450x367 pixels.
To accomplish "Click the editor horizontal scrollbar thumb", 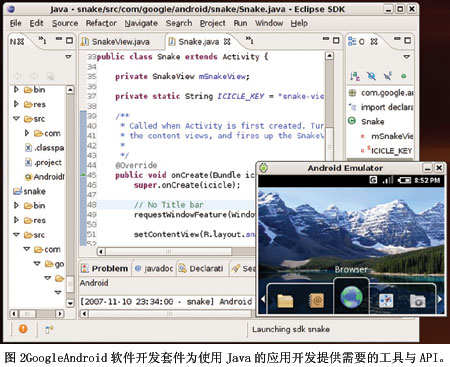I will point(168,251).
